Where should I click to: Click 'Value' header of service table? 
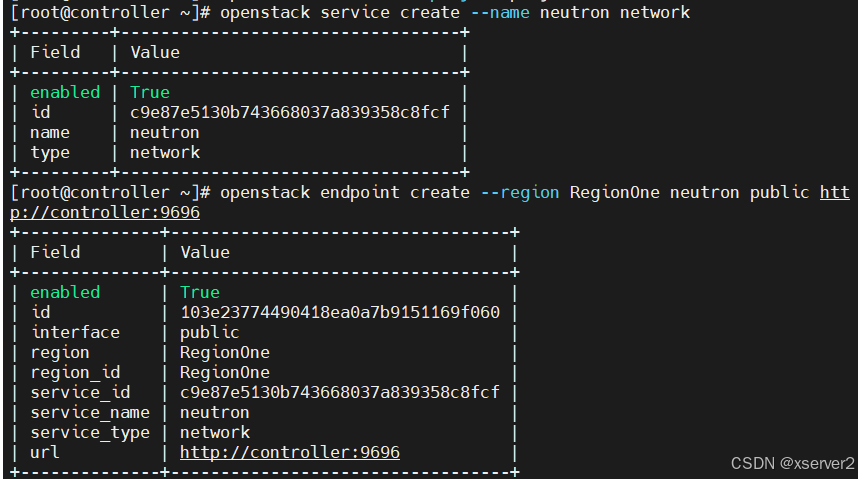pos(155,52)
